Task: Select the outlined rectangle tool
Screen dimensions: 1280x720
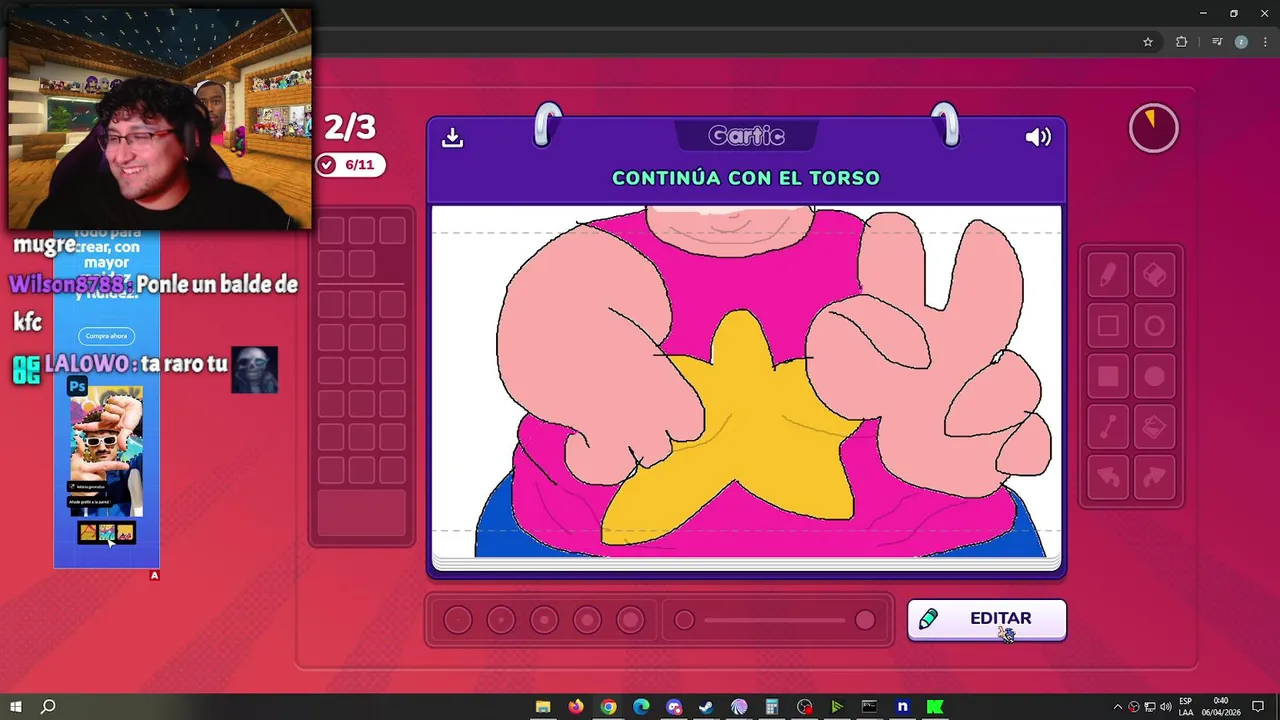Action: pos(1108,326)
